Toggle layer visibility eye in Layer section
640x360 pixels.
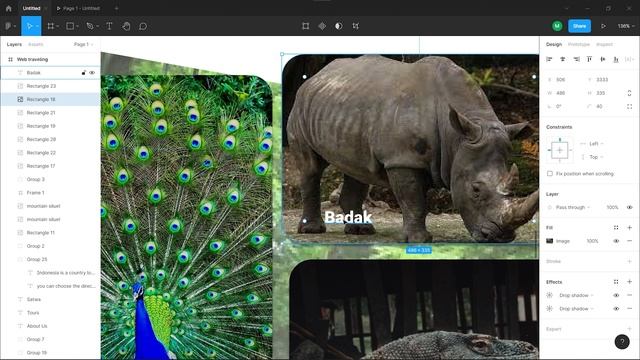629,207
